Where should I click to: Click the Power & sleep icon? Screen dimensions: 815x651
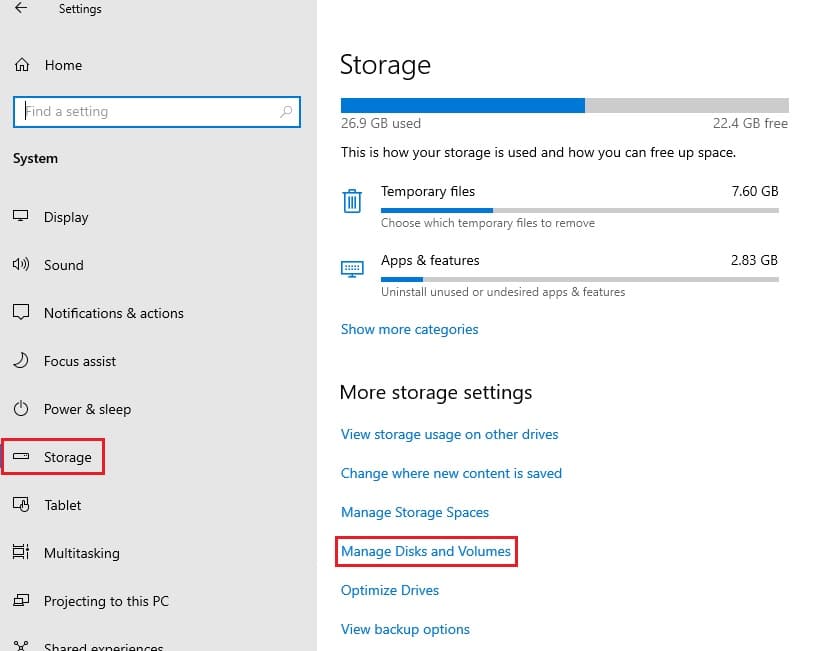[x=21, y=409]
